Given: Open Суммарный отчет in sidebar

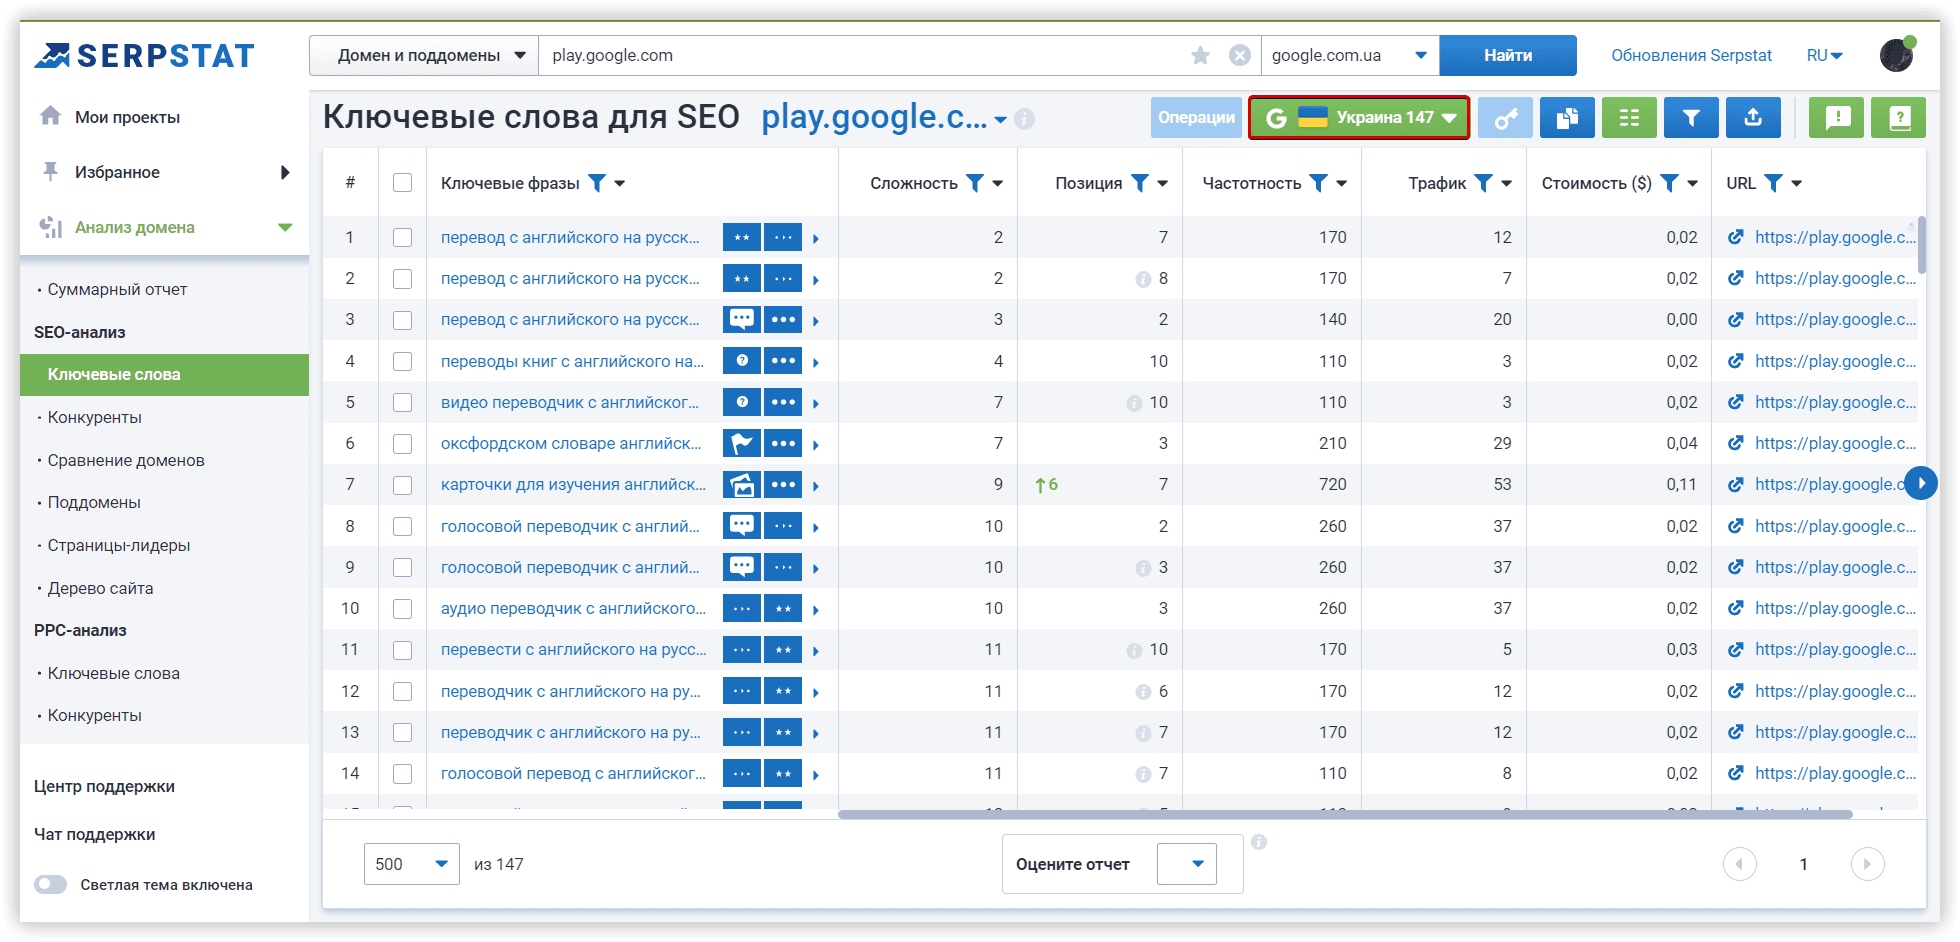Looking at the screenshot, I should [117, 289].
